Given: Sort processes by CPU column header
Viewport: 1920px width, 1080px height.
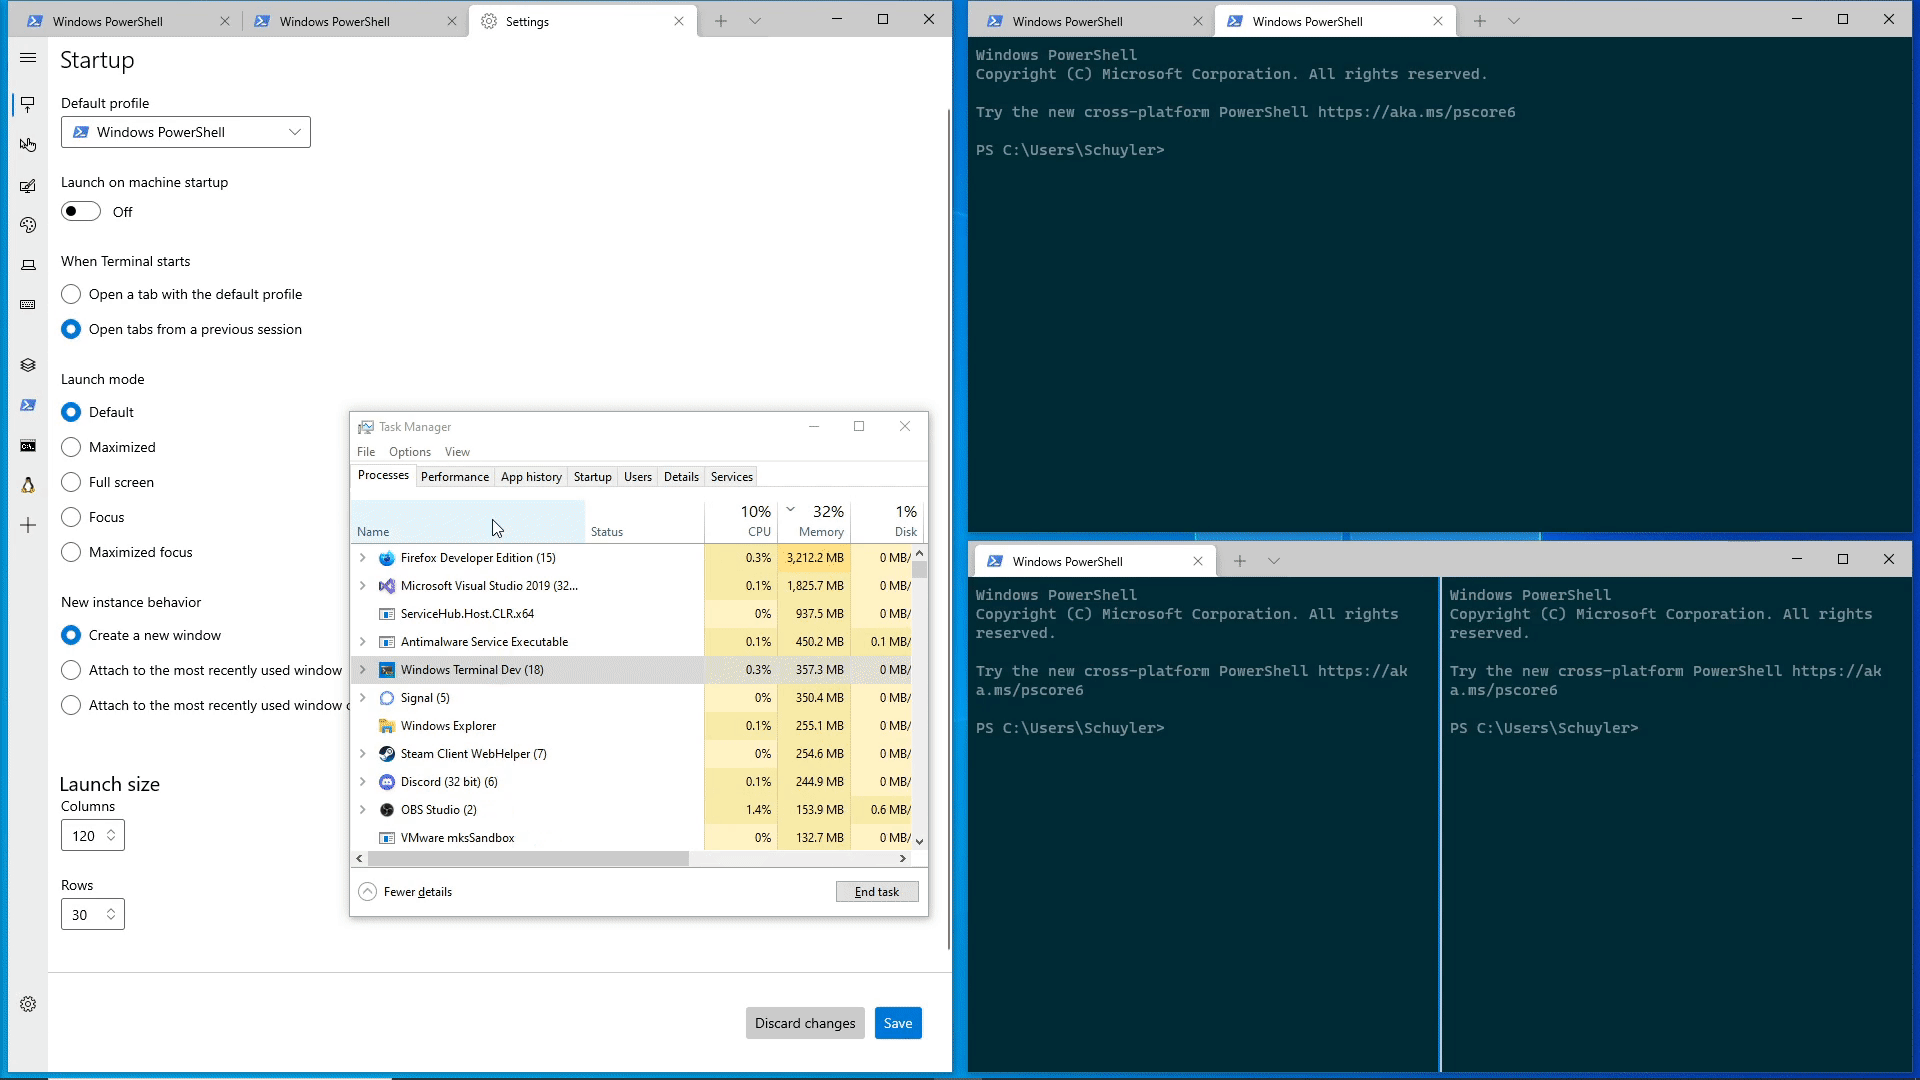Looking at the screenshot, I should [x=741, y=521].
